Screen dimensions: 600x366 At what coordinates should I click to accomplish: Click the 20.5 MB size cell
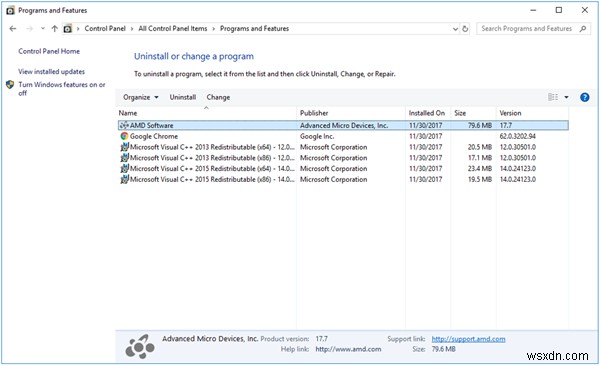click(479, 147)
